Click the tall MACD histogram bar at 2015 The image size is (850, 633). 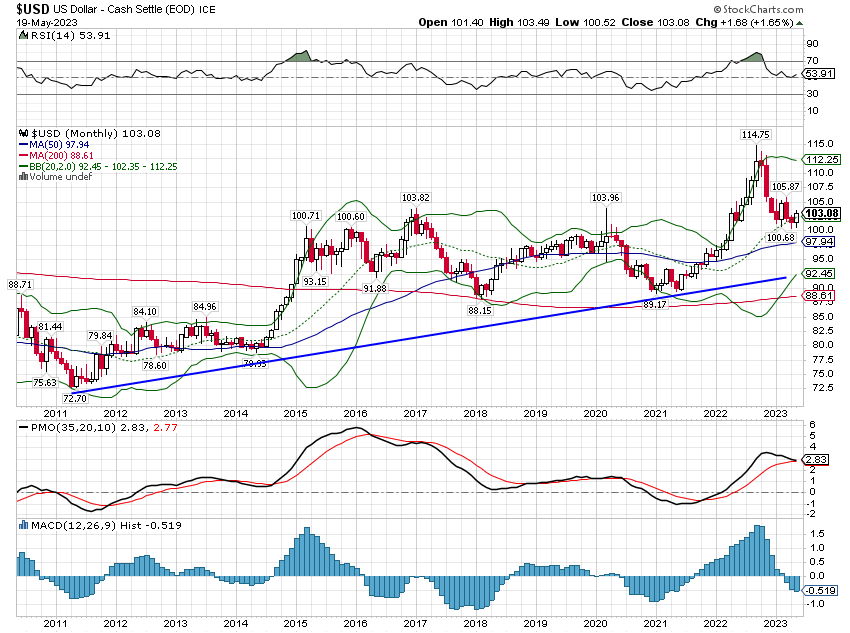pyautogui.click(x=307, y=551)
